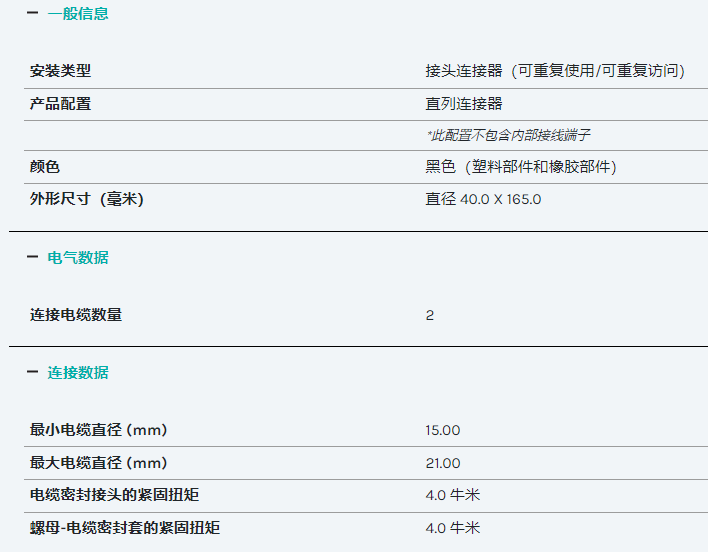The width and height of the screenshot is (708, 552).
Task: Click the 直径 40.0 X 165.0 value
Action: click(483, 199)
